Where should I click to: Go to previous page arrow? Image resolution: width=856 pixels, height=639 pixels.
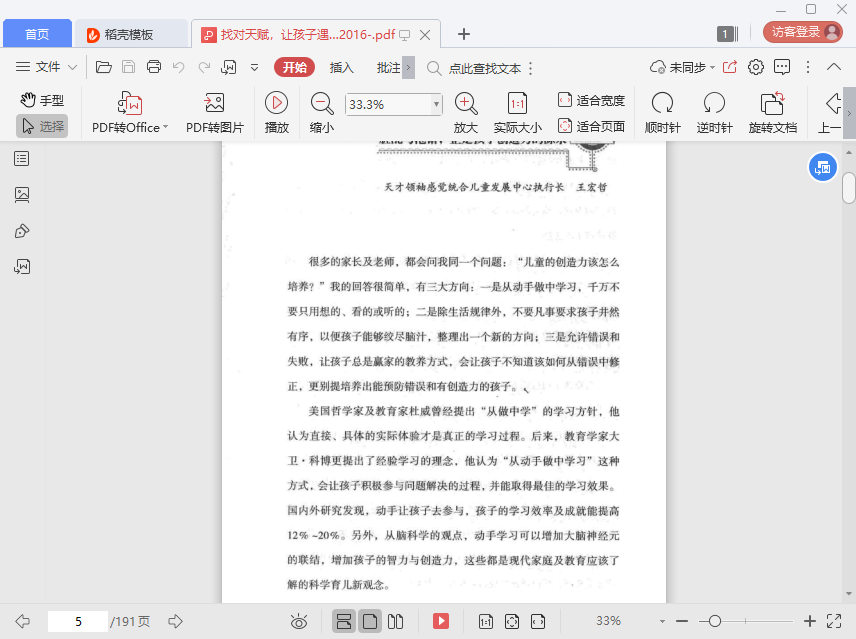click(22, 621)
